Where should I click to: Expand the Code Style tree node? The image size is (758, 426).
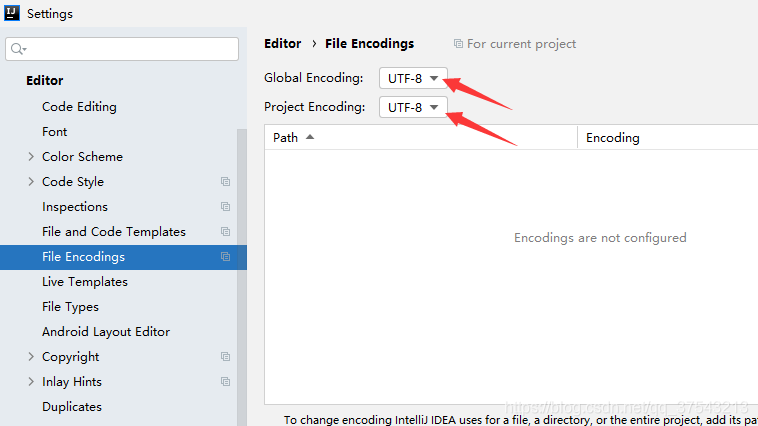tap(31, 182)
